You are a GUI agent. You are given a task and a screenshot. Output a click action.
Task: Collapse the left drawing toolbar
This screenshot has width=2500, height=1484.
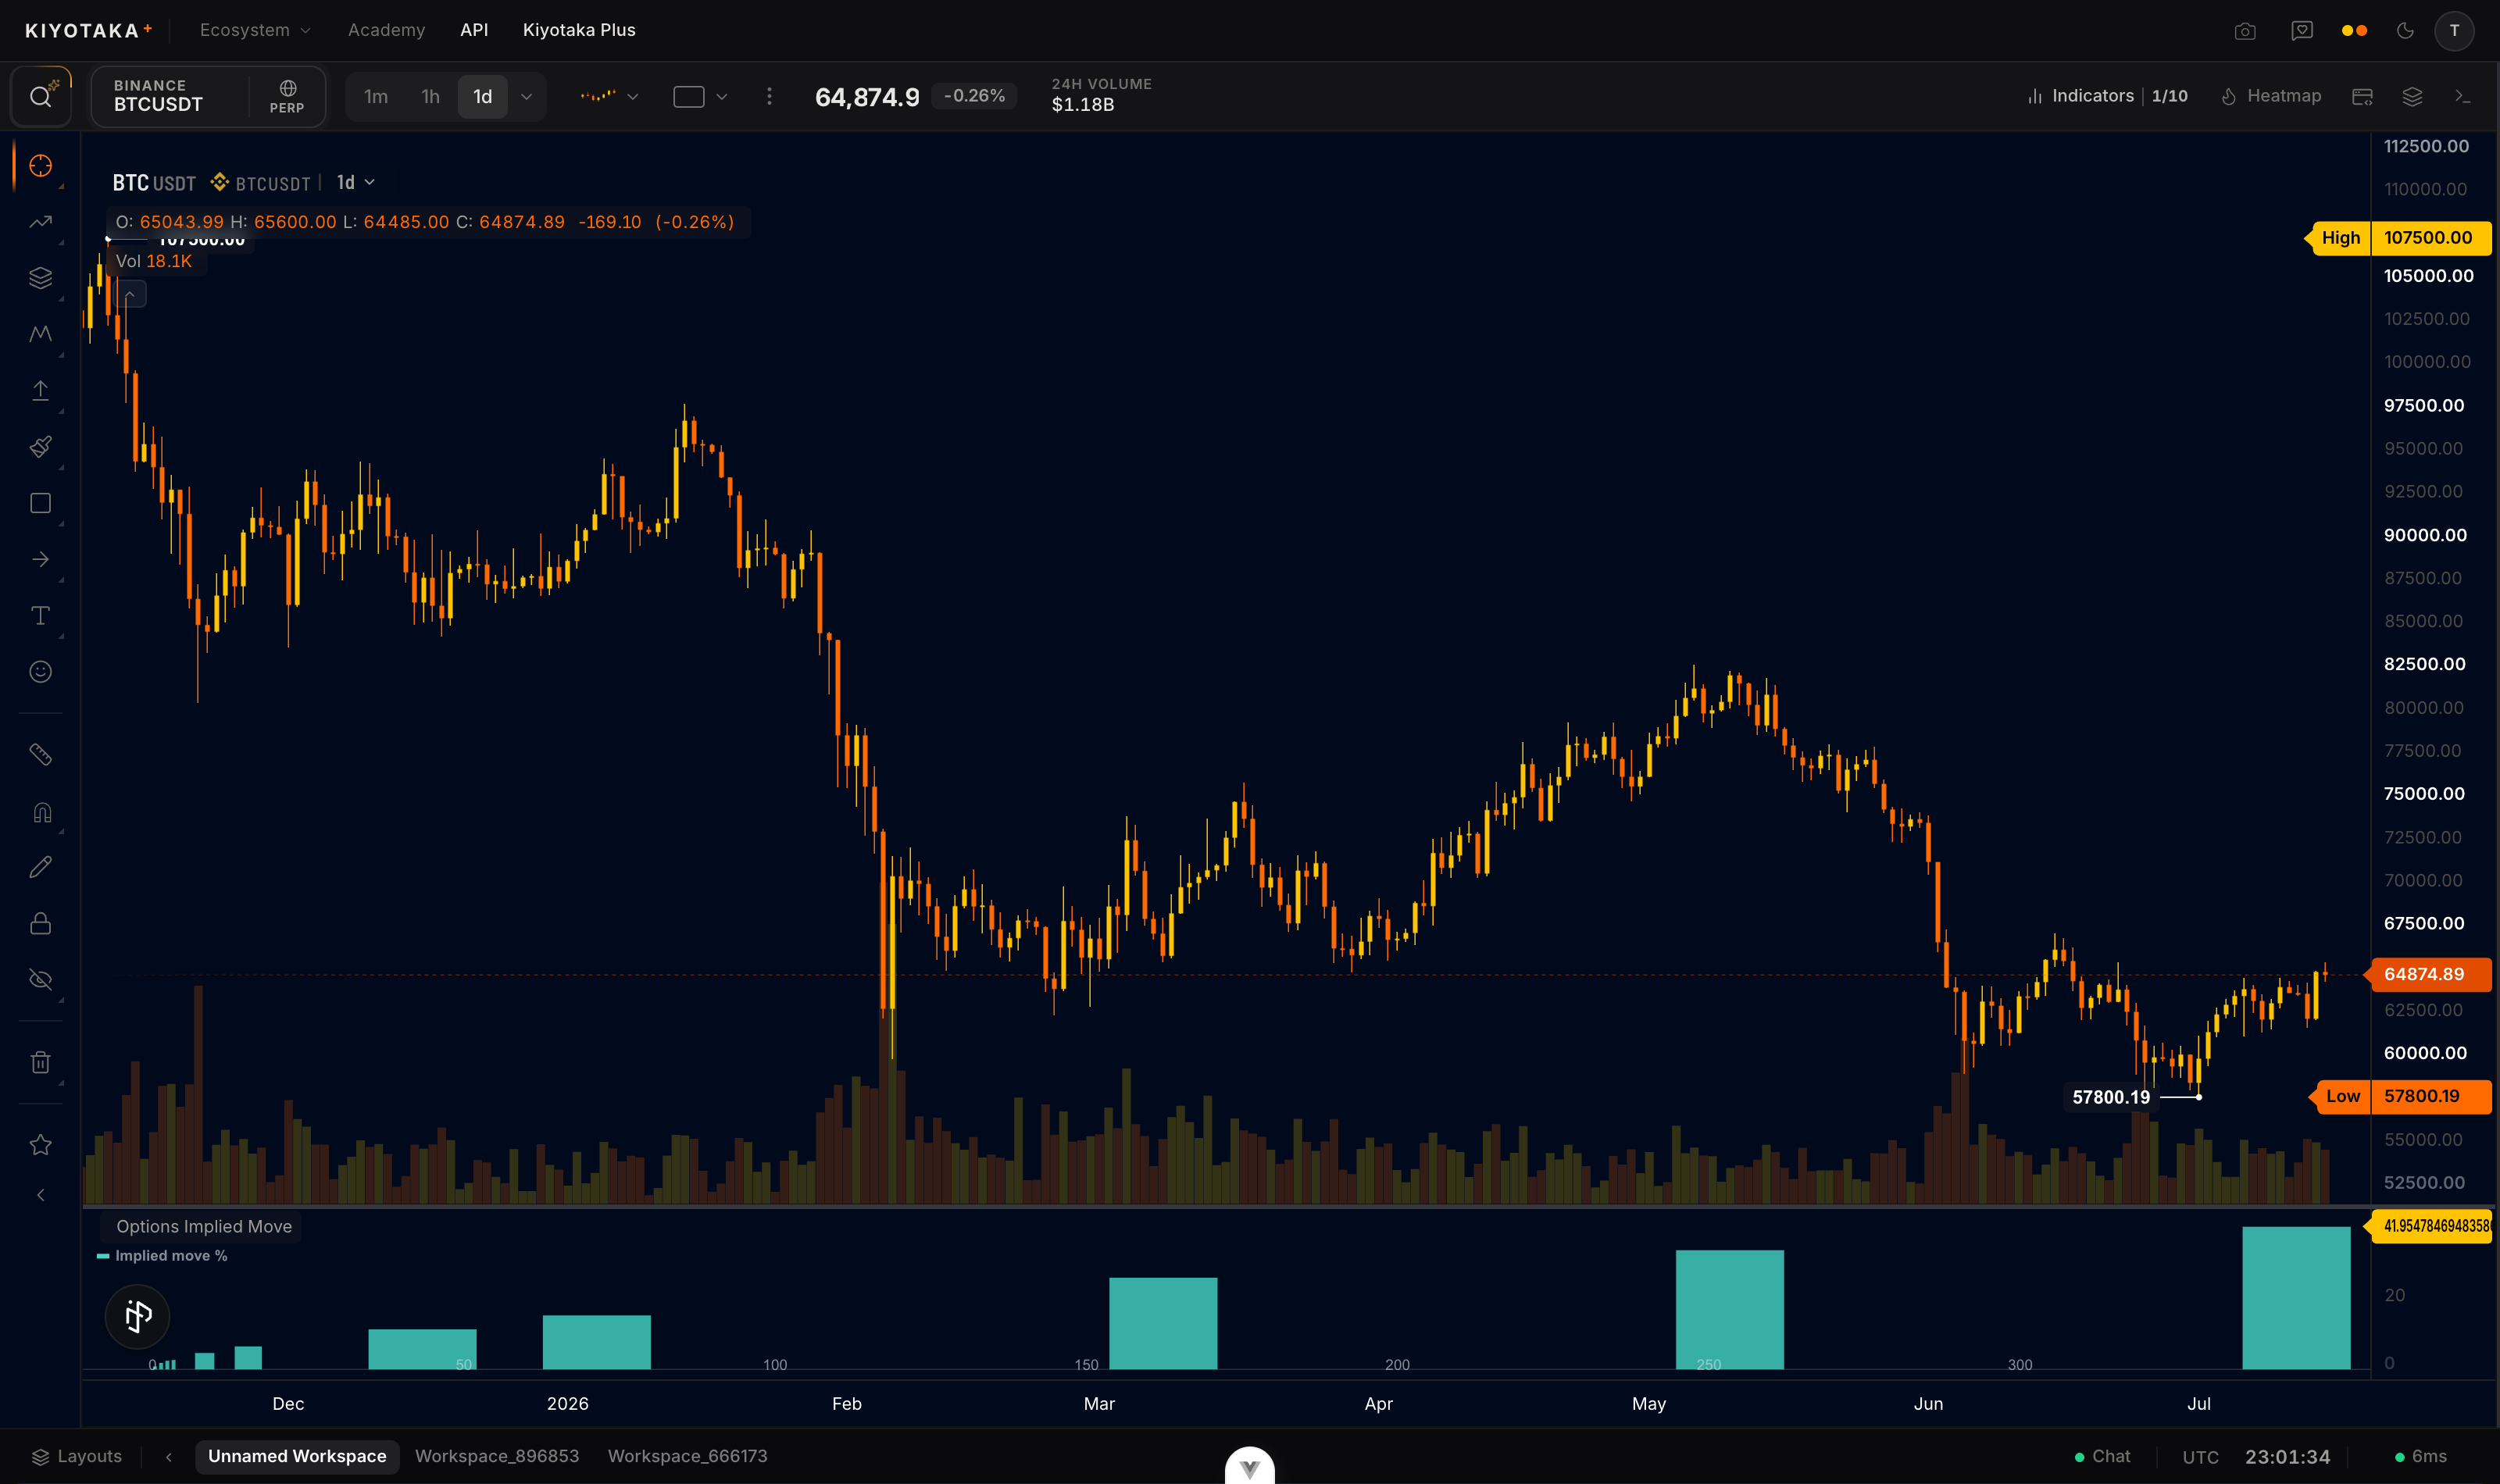[x=40, y=1195]
